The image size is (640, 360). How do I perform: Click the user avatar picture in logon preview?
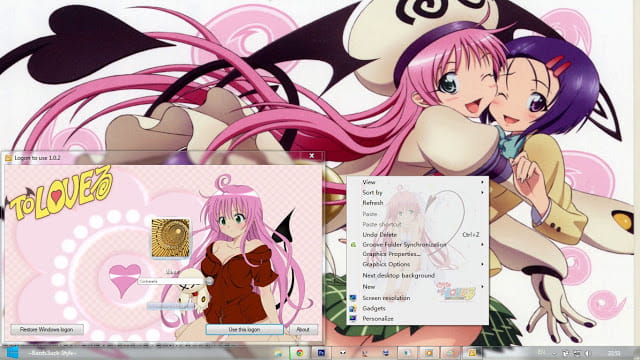click(x=171, y=238)
